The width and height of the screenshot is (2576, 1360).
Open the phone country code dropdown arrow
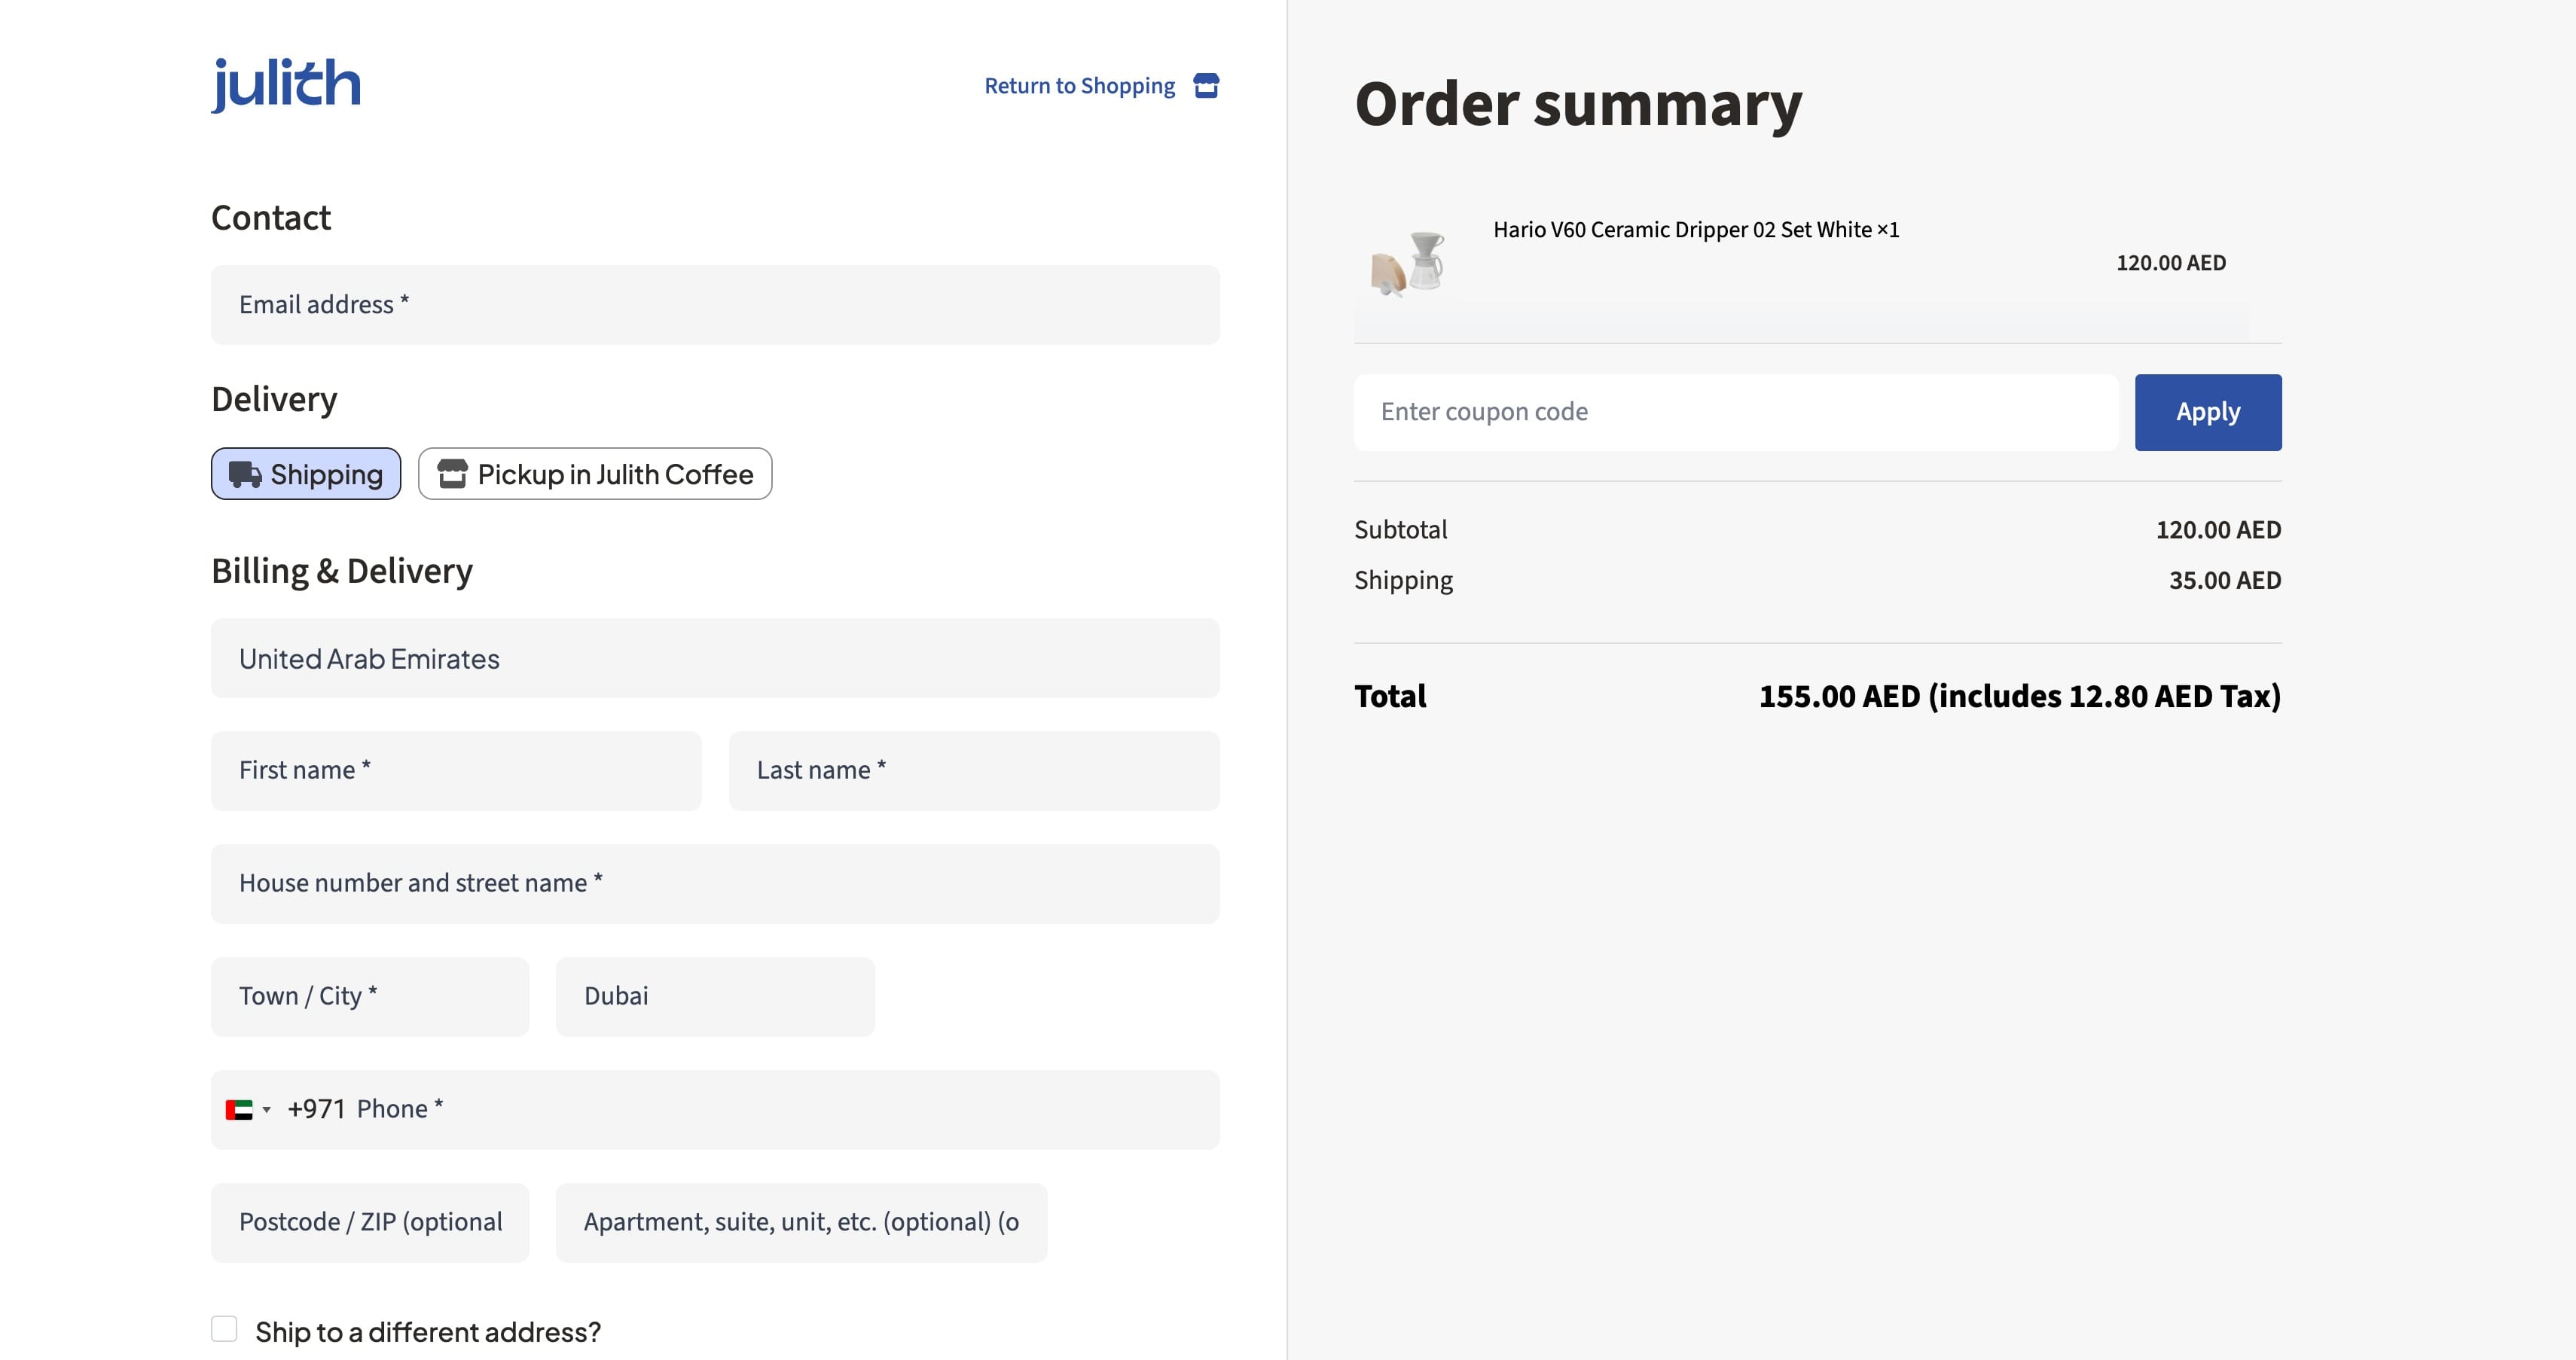pos(267,1110)
